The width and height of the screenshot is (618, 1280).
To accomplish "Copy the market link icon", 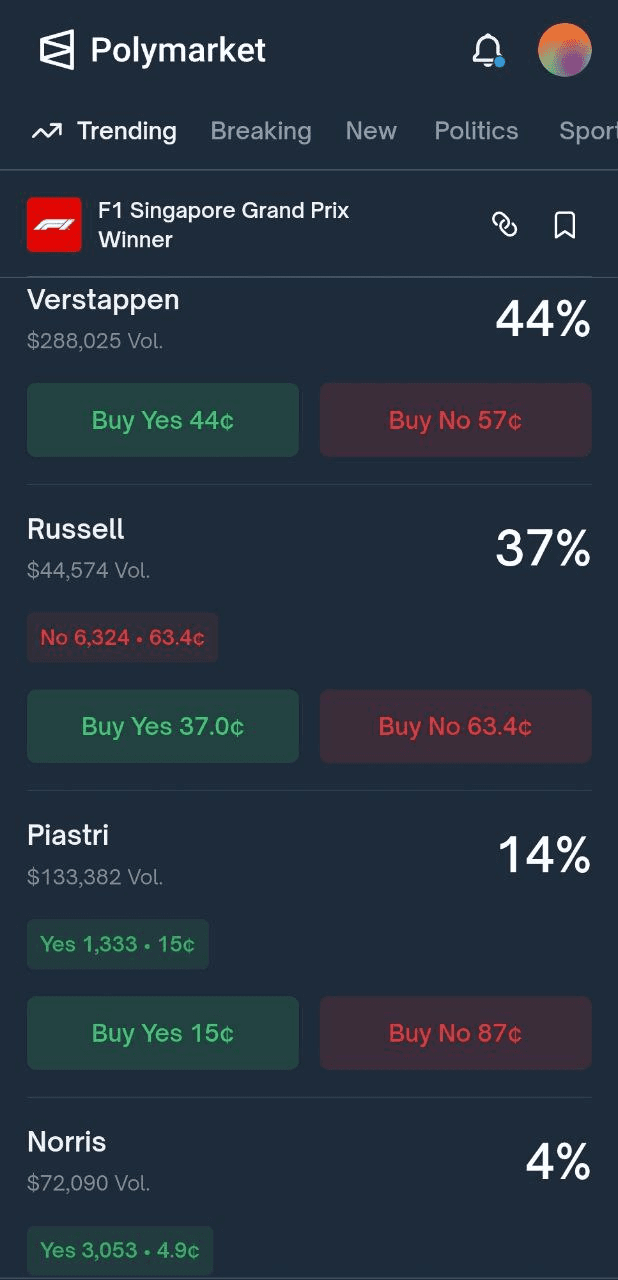I will [x=505, y=225].
